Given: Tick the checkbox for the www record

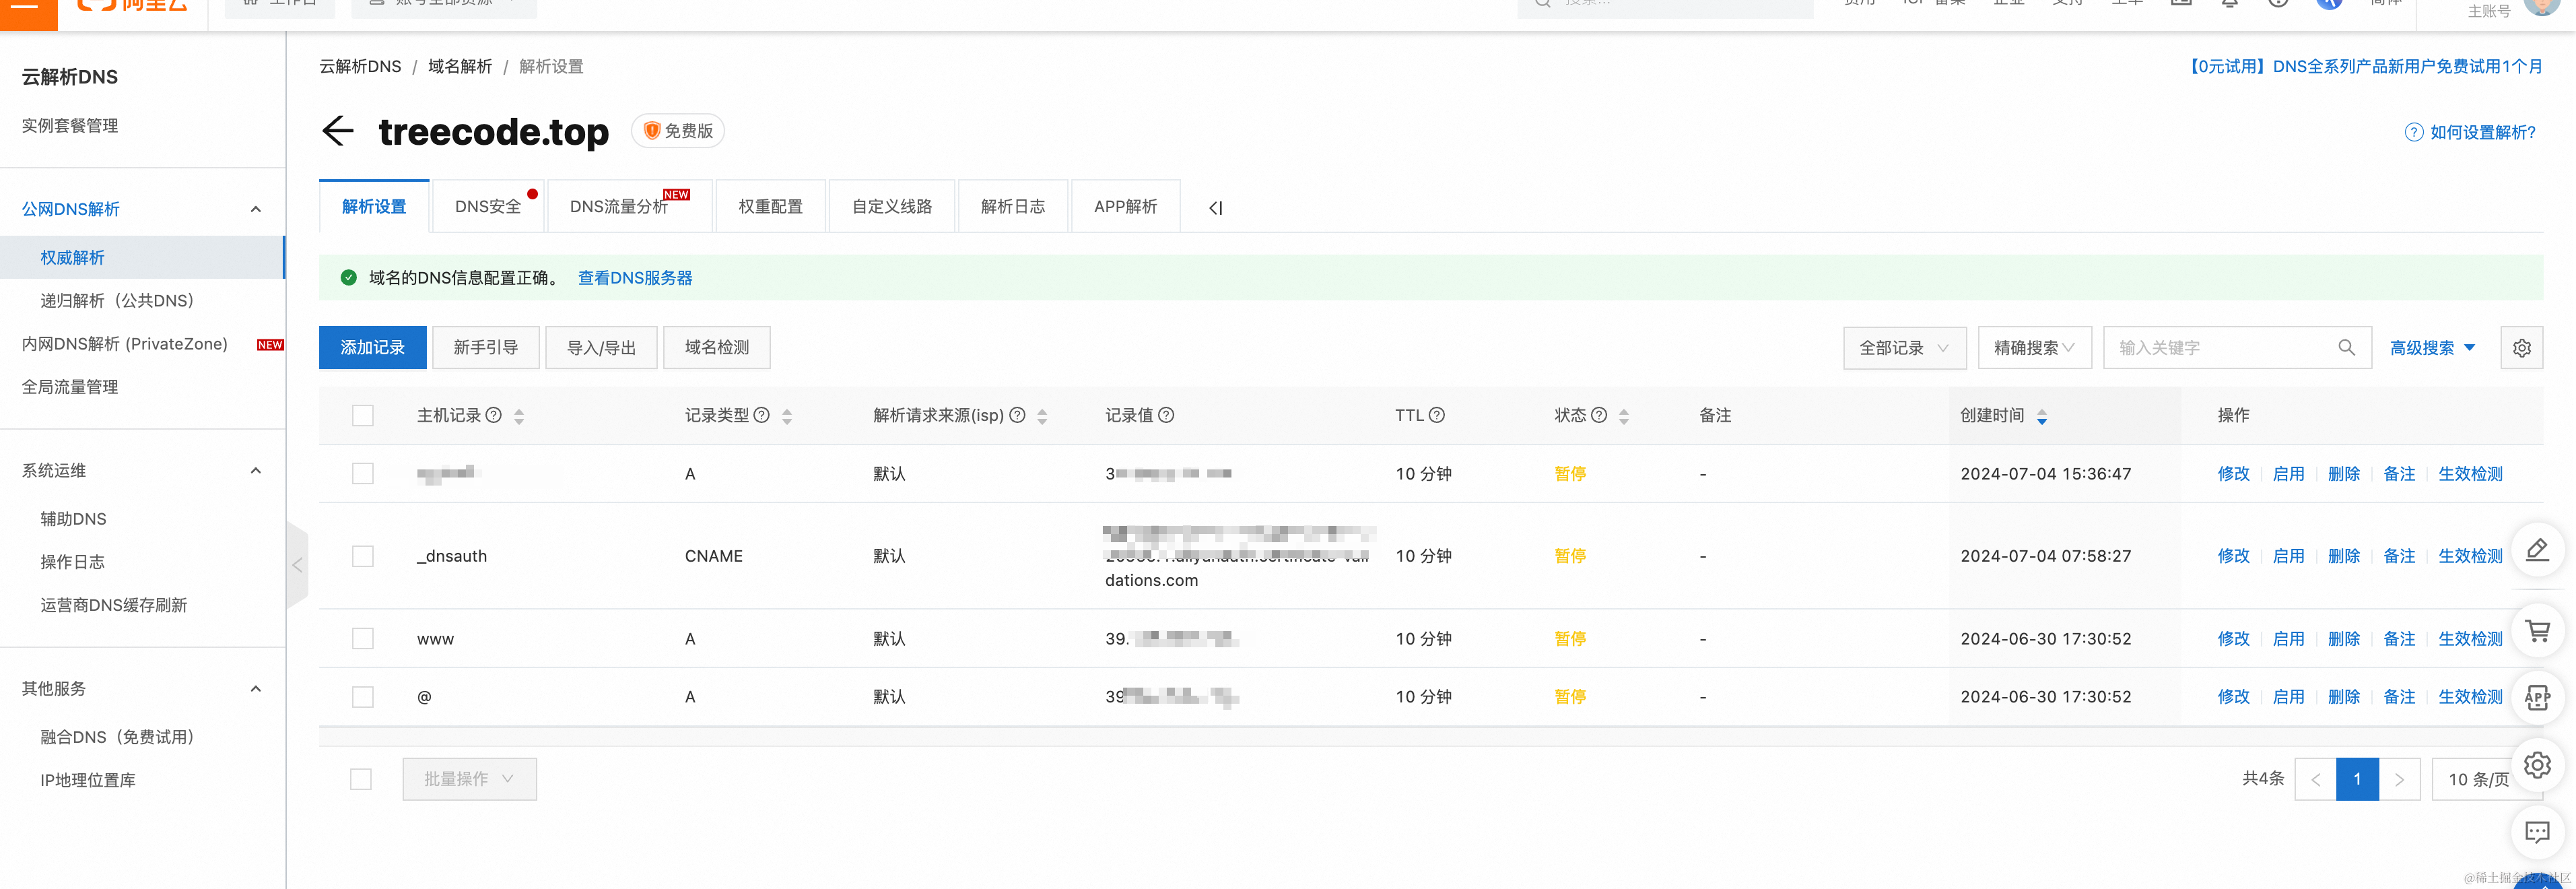Looking at the screenshot, I should point(363,639).
